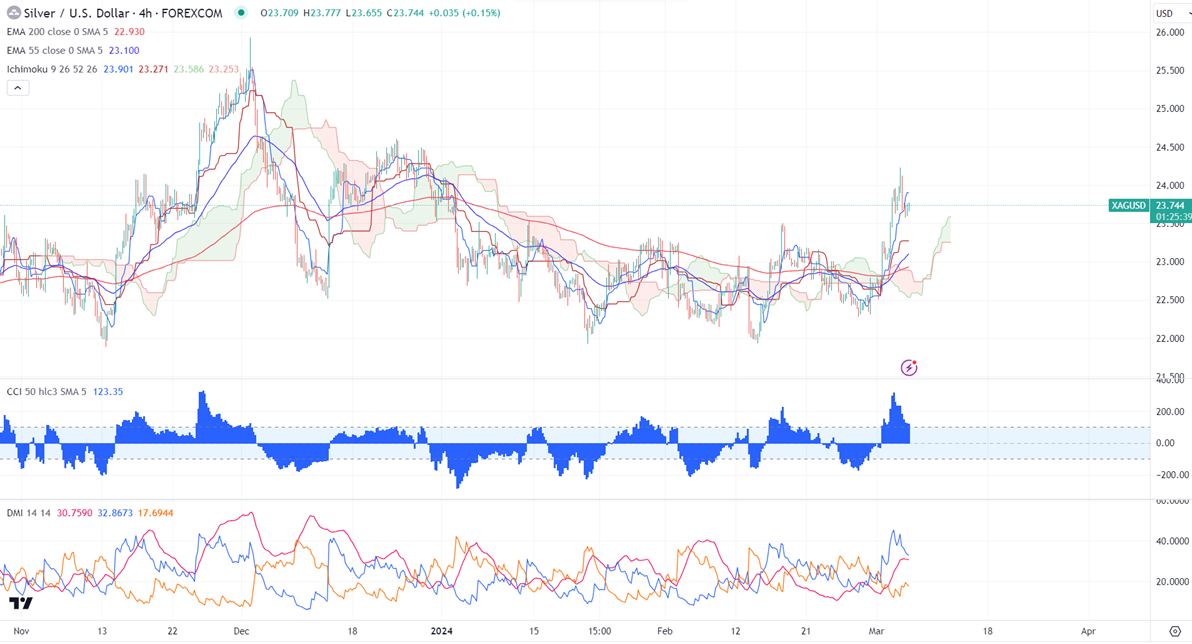Click the 15:00 label on time axis
Image resolution: width=1192 pixels, height=644 pixels.
pyautogui.click(x=599, y=631)
